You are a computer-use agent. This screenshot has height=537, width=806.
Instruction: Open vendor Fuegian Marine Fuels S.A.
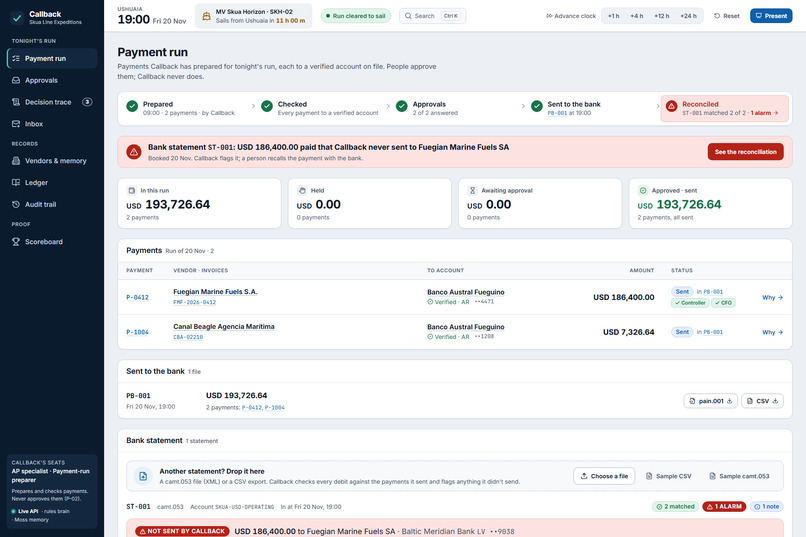pyautogui.click(x=215, y=292)
